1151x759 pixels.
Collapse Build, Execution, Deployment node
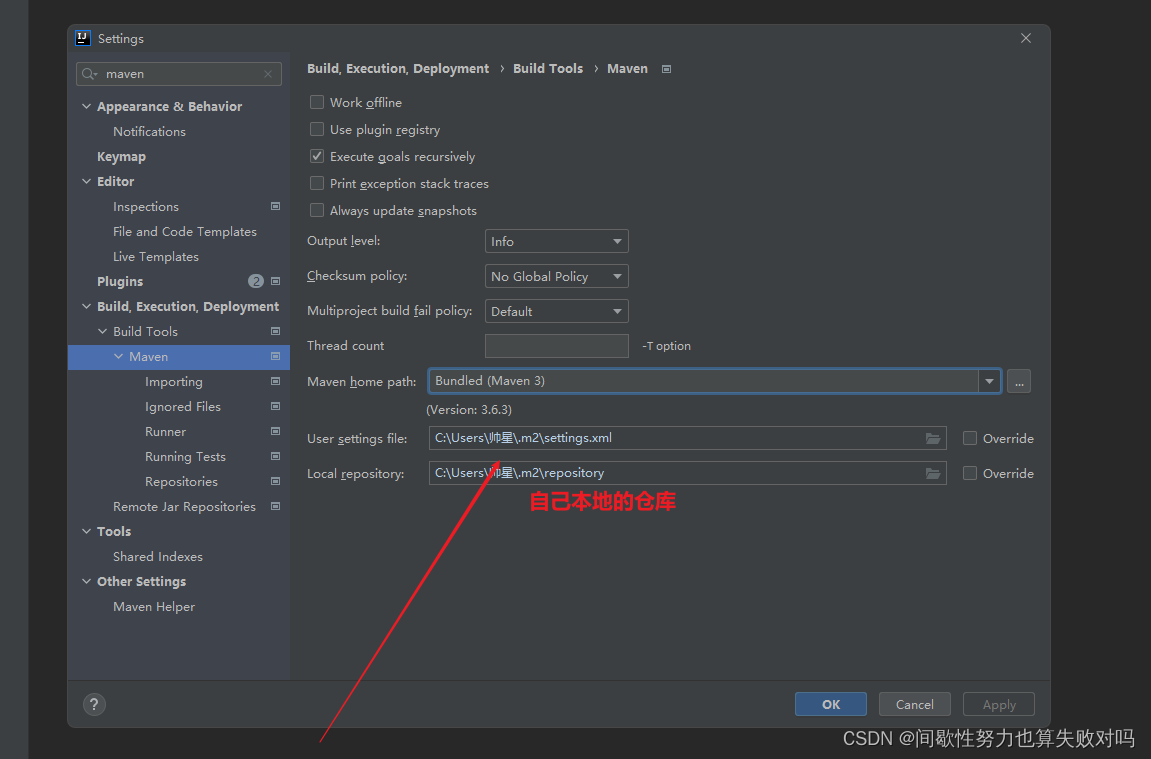pyautogui.click(x=87, y=306)
